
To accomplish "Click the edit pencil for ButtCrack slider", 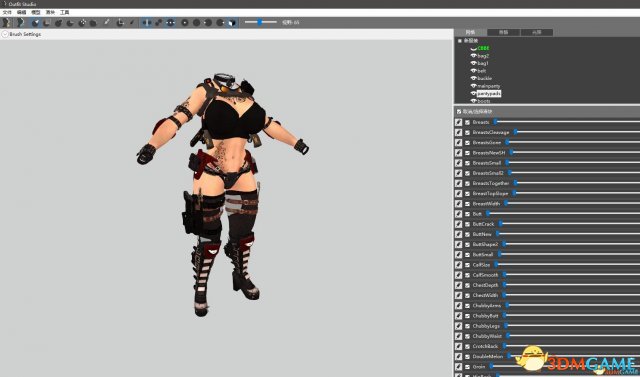I will [459, 224].
